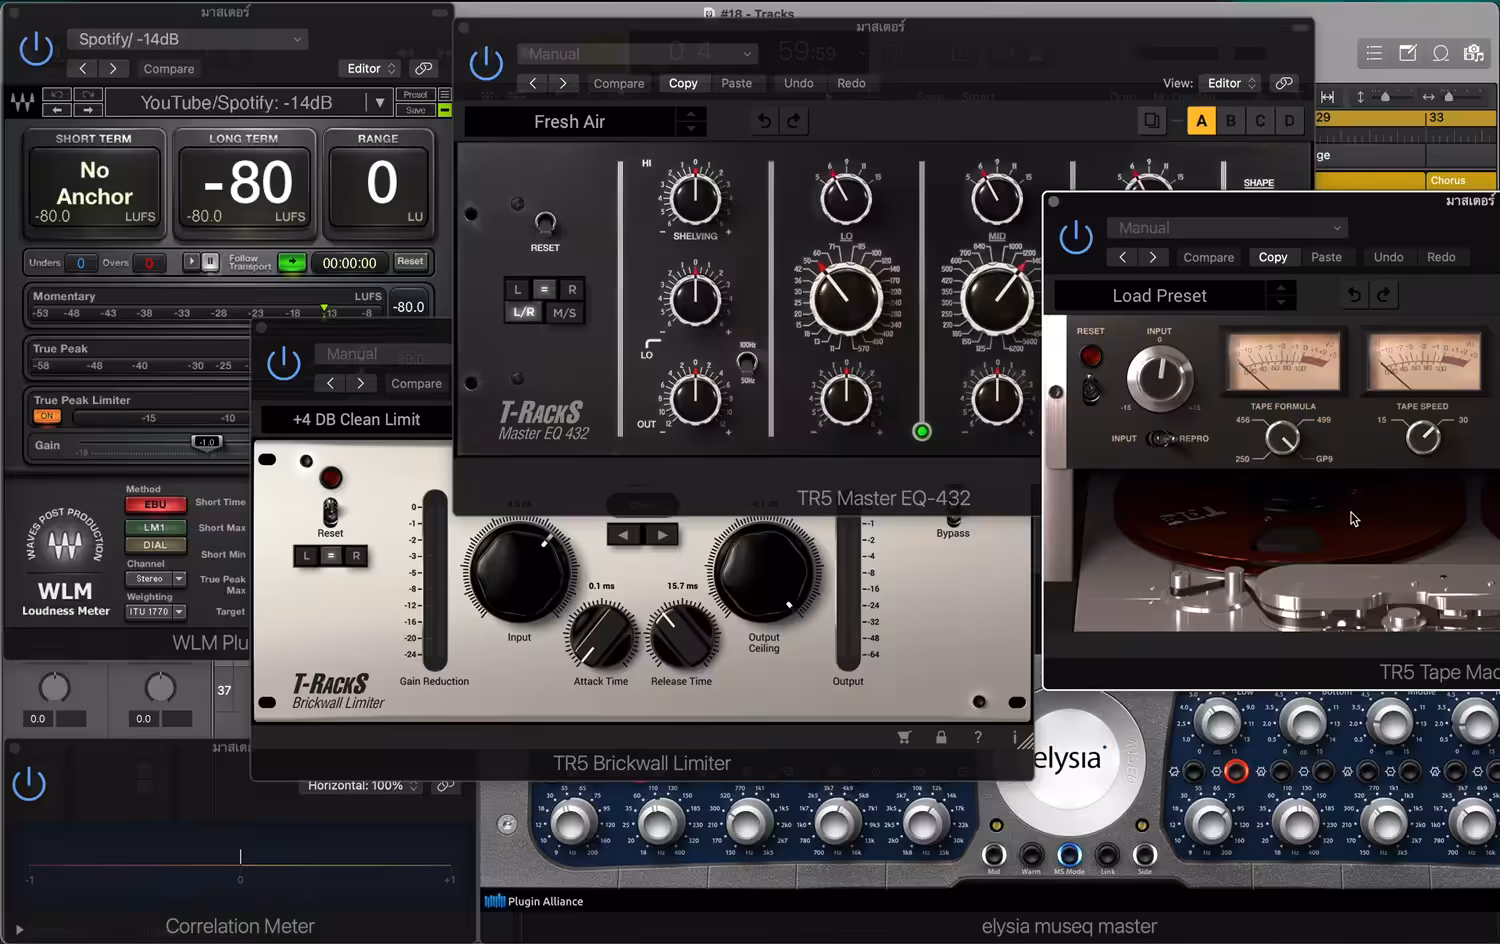The height and width of the screenshot is (944, 1500).
Task: Switch the EQ-432 to M/S mode
Action: 564,313
